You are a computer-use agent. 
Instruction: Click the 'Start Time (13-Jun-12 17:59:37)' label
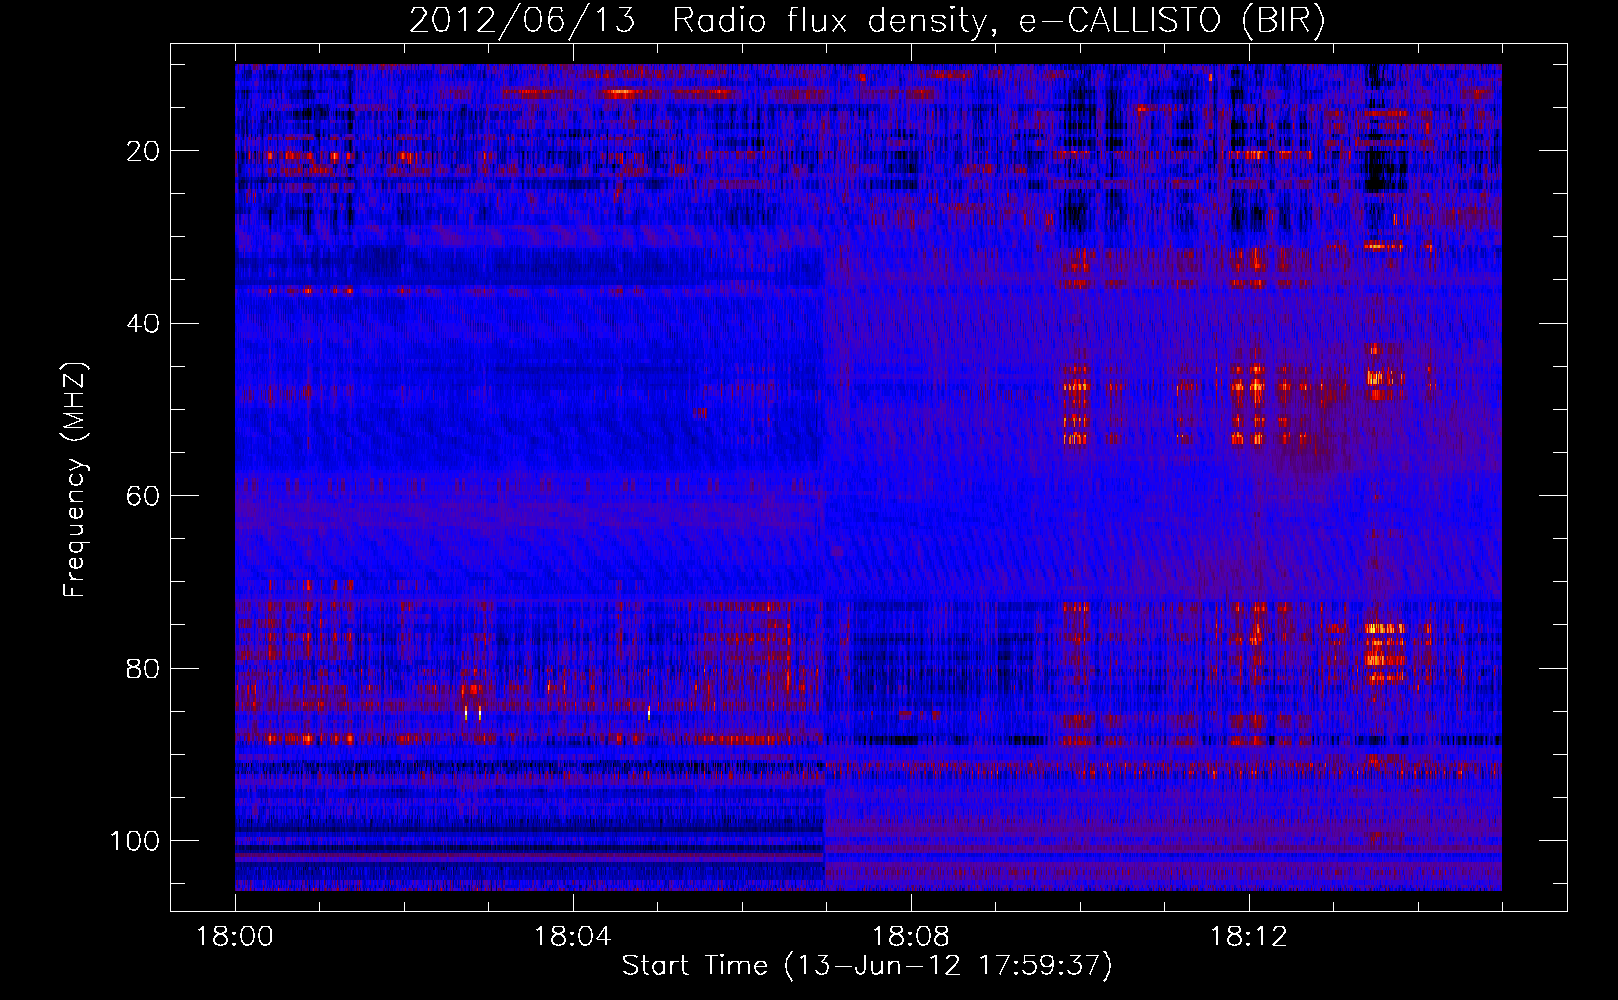(x=867, y=966)
